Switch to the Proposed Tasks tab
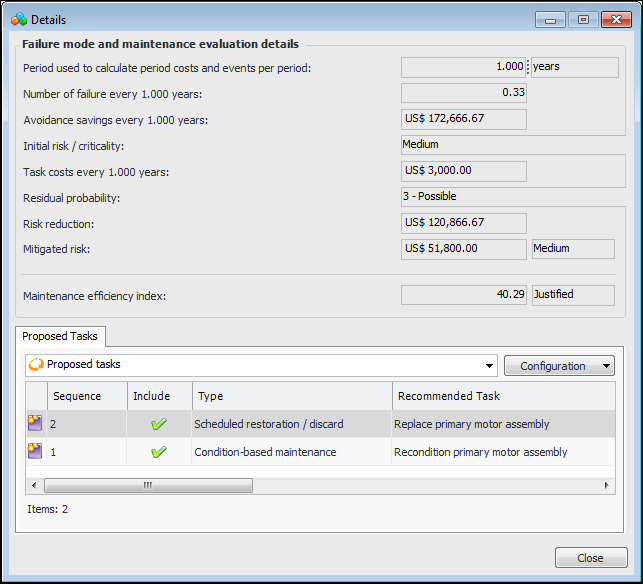Screen dimensions: 643x584 click(x=60, y=336)
